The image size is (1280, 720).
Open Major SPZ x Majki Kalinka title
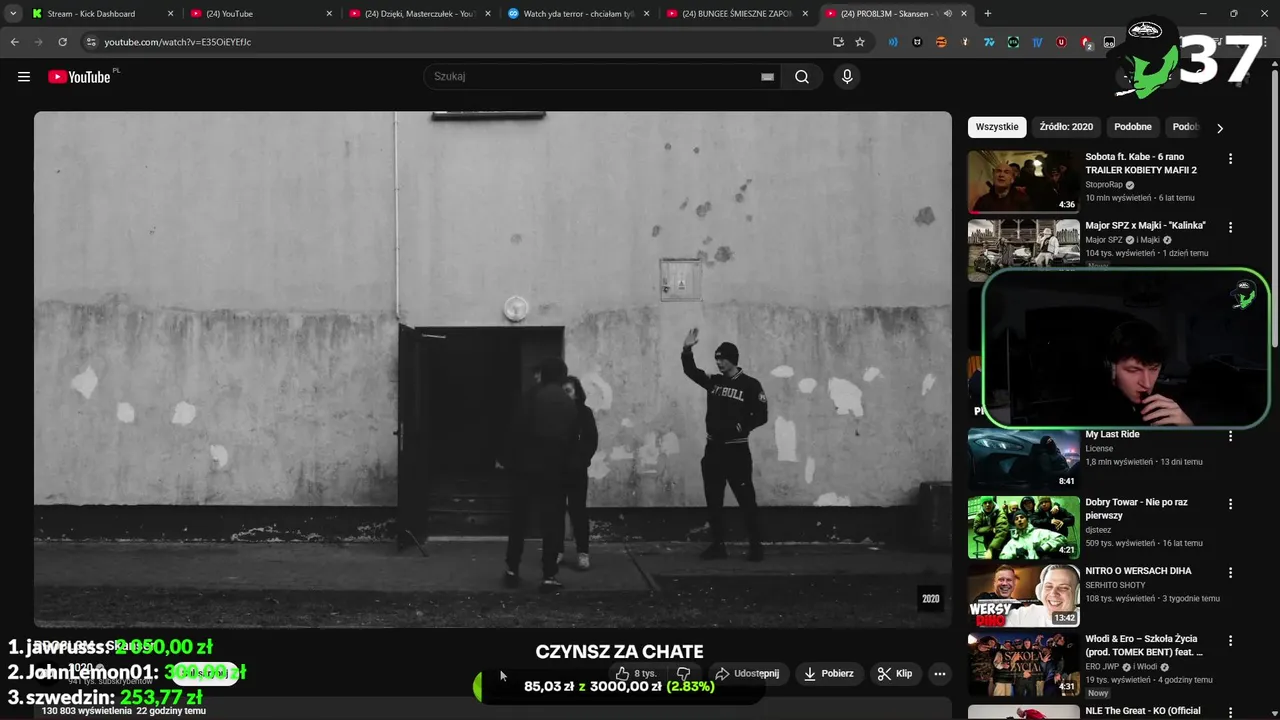point(1145,226)
